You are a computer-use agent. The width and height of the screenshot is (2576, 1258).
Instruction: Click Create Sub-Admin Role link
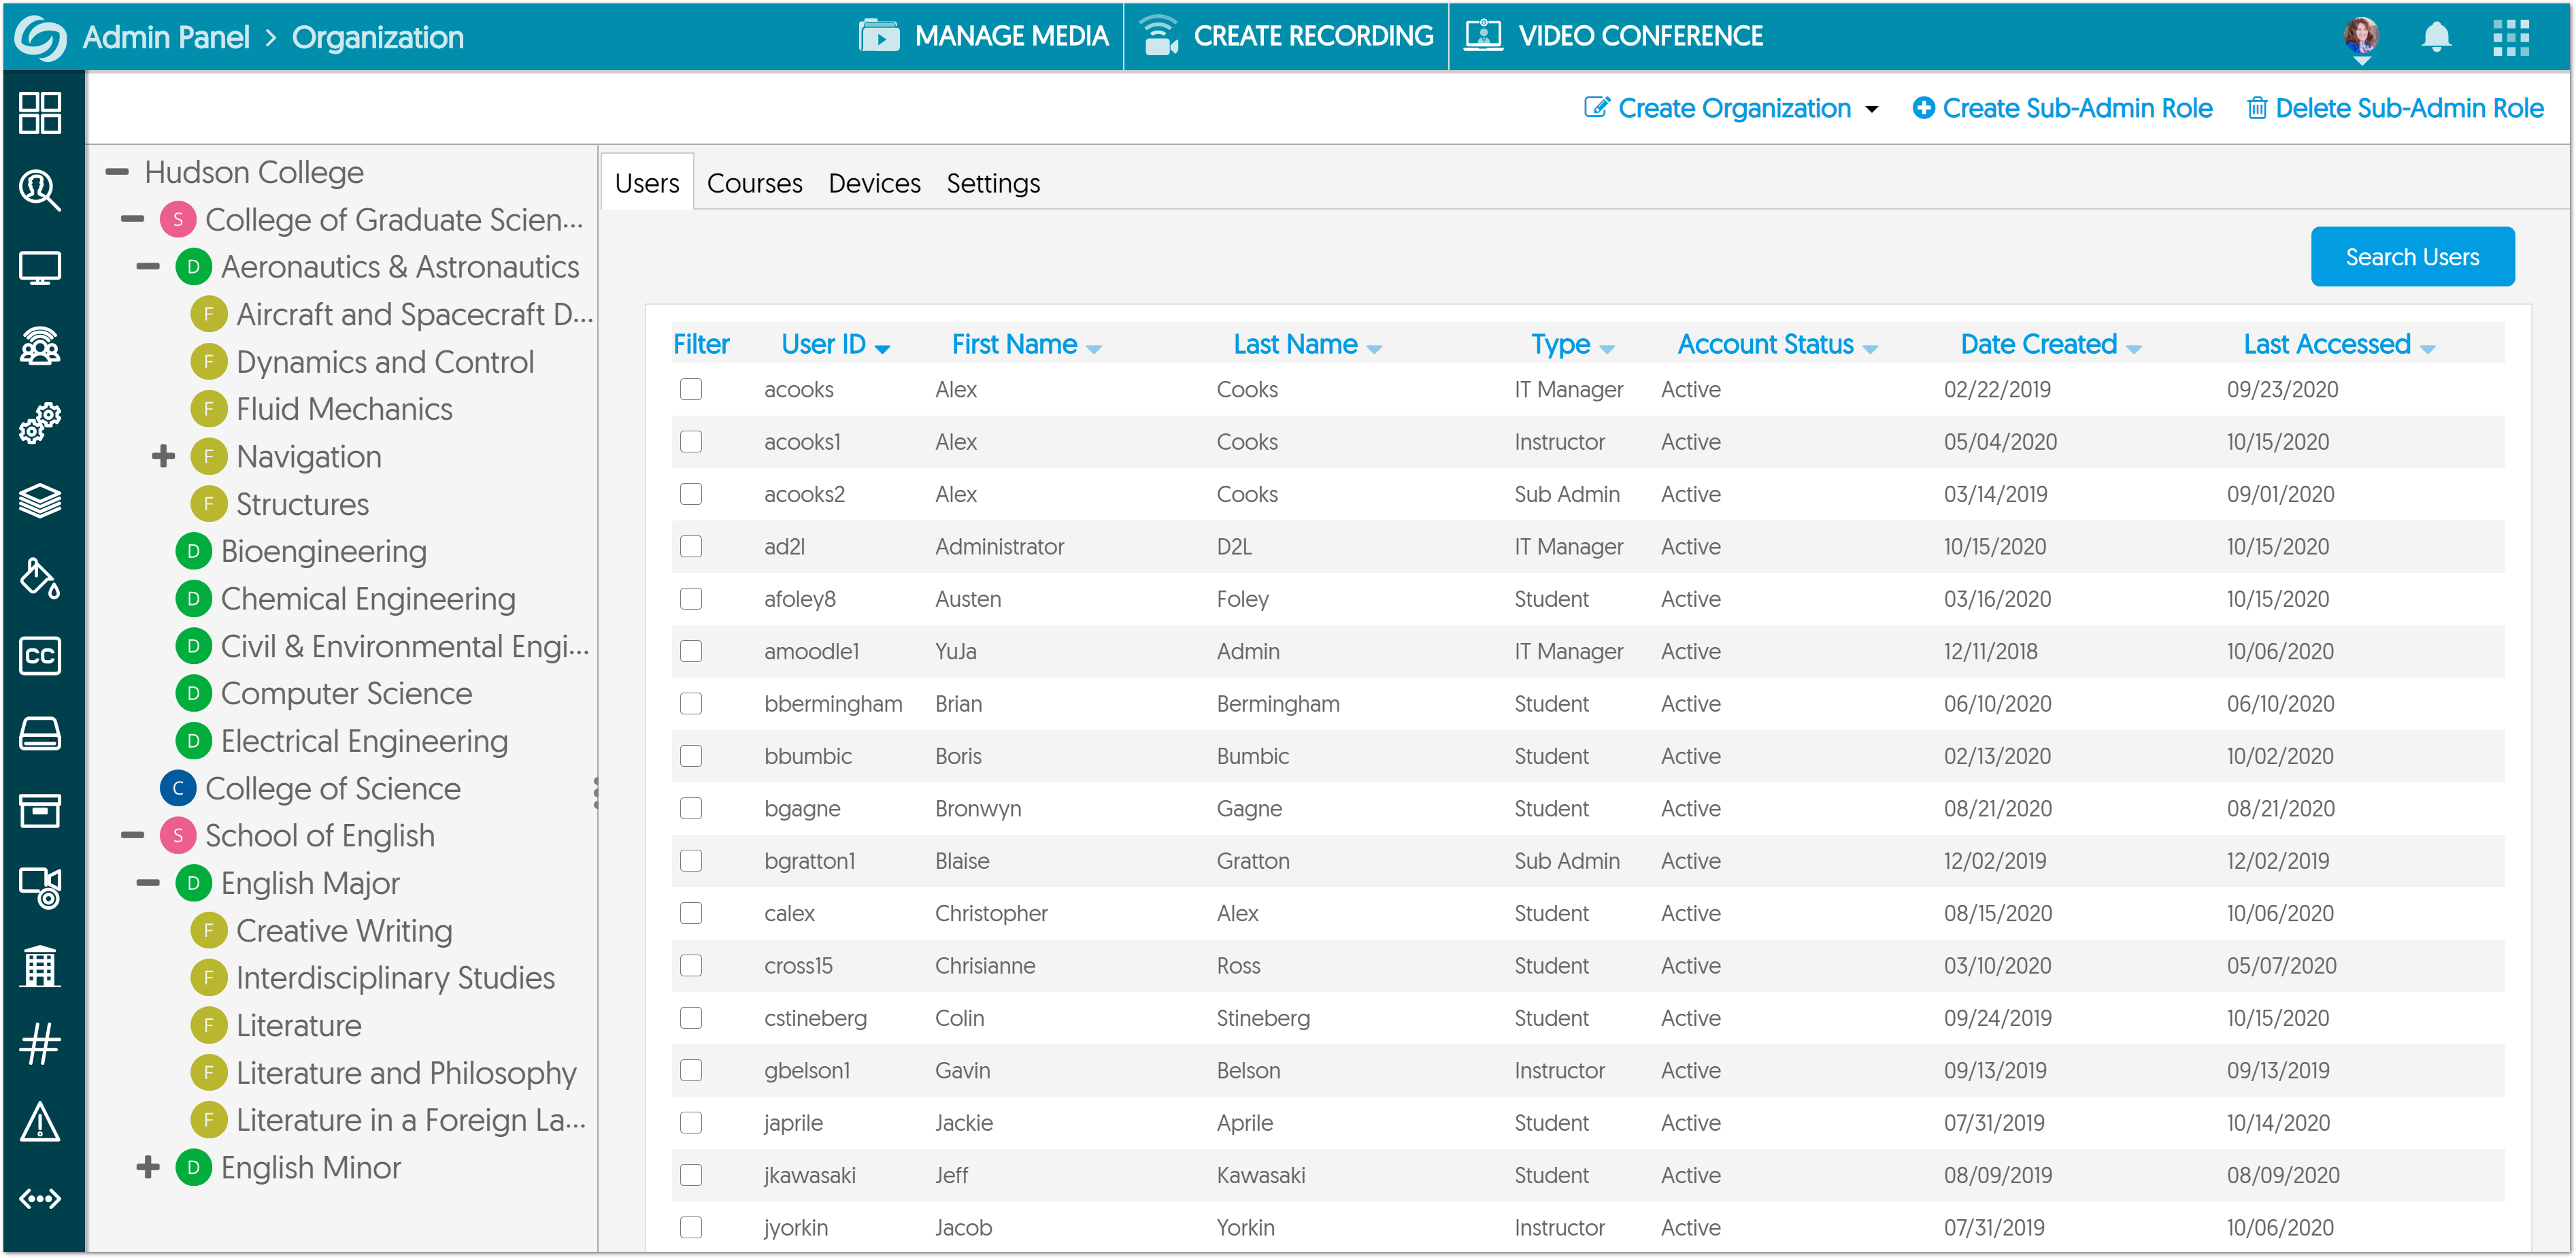2063,108
